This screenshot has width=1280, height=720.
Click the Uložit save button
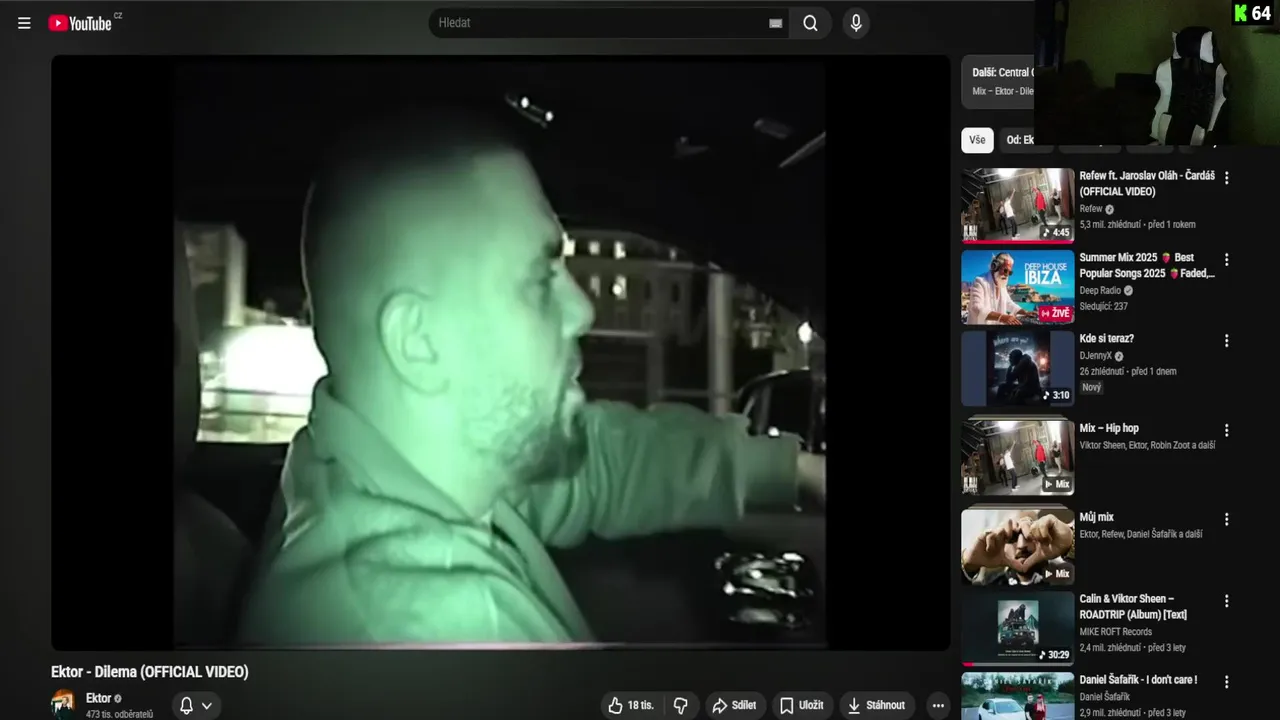[801, 705]
